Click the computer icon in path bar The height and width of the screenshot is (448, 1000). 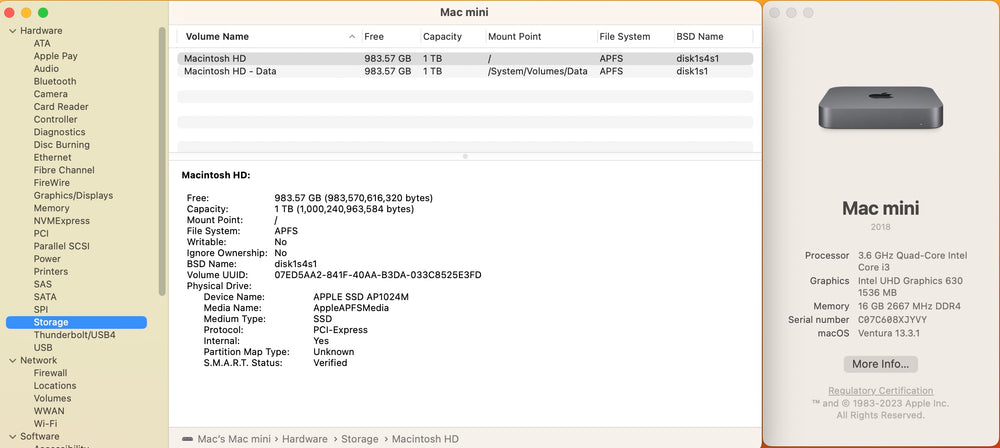tap(188, 439)
